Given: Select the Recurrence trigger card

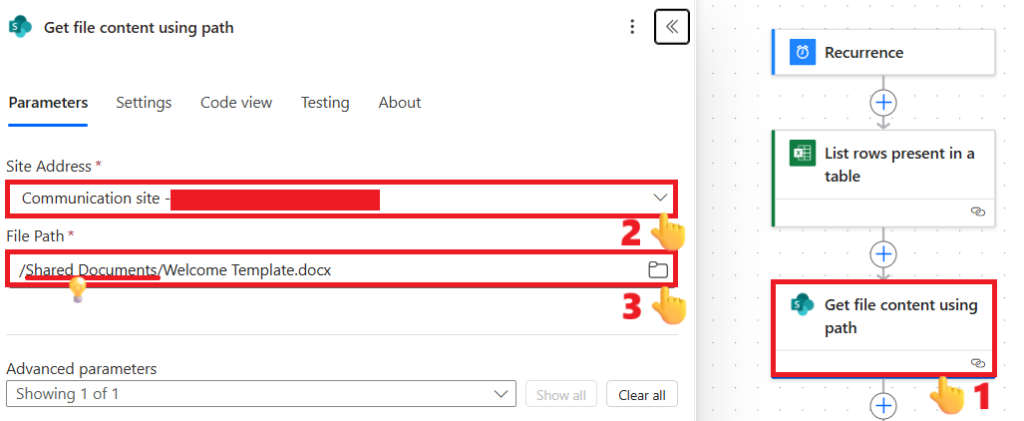Looking at the screenshot, I should (x=900, y=53).
